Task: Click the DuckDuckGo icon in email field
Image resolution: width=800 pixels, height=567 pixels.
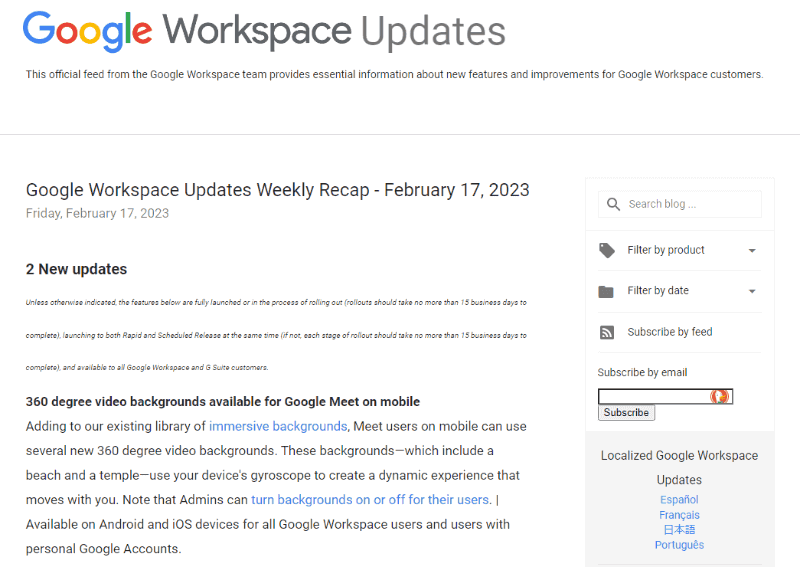Action: [719, 396]
